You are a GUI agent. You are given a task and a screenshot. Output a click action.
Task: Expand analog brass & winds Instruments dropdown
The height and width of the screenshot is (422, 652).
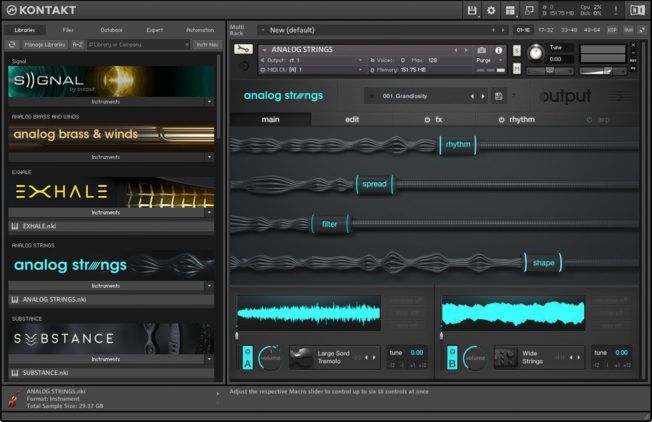point(210,157)
